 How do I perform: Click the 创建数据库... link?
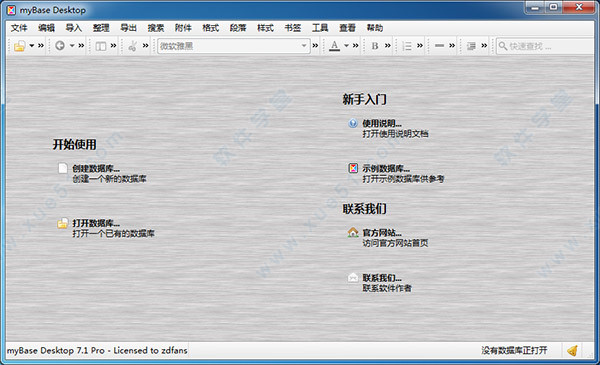[96, 168]
